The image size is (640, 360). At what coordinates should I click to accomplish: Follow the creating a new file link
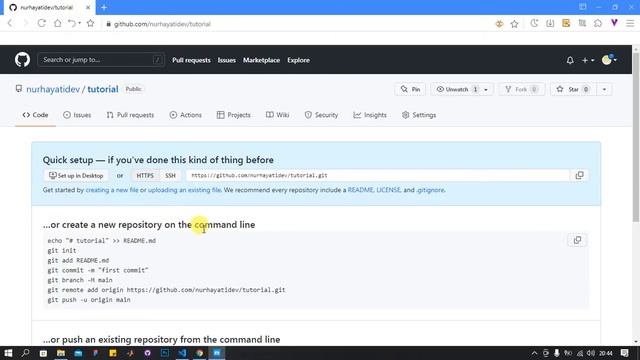(112, 190)
